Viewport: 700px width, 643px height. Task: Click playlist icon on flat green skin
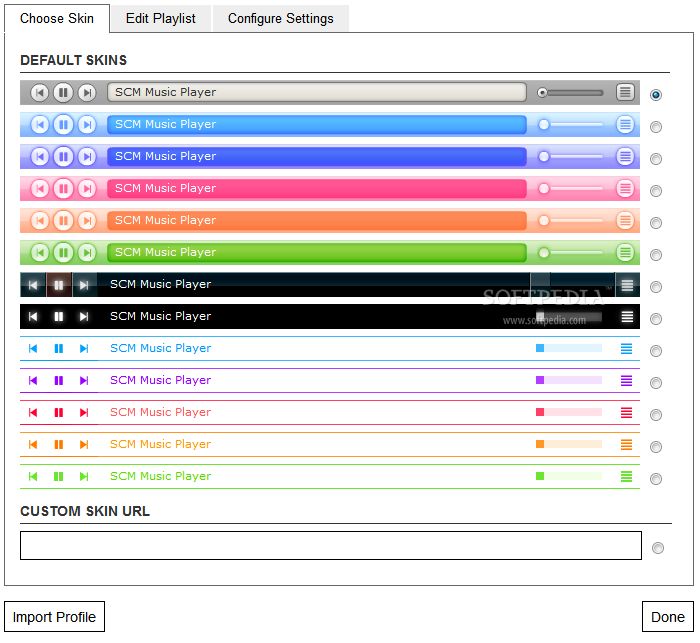(x=626, y=477)
